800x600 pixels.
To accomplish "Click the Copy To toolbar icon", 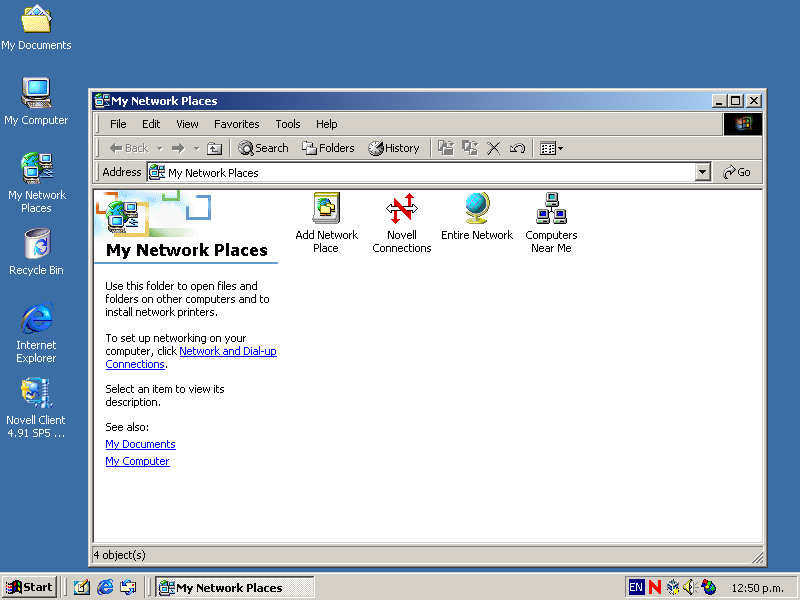I will coord(470,148).
